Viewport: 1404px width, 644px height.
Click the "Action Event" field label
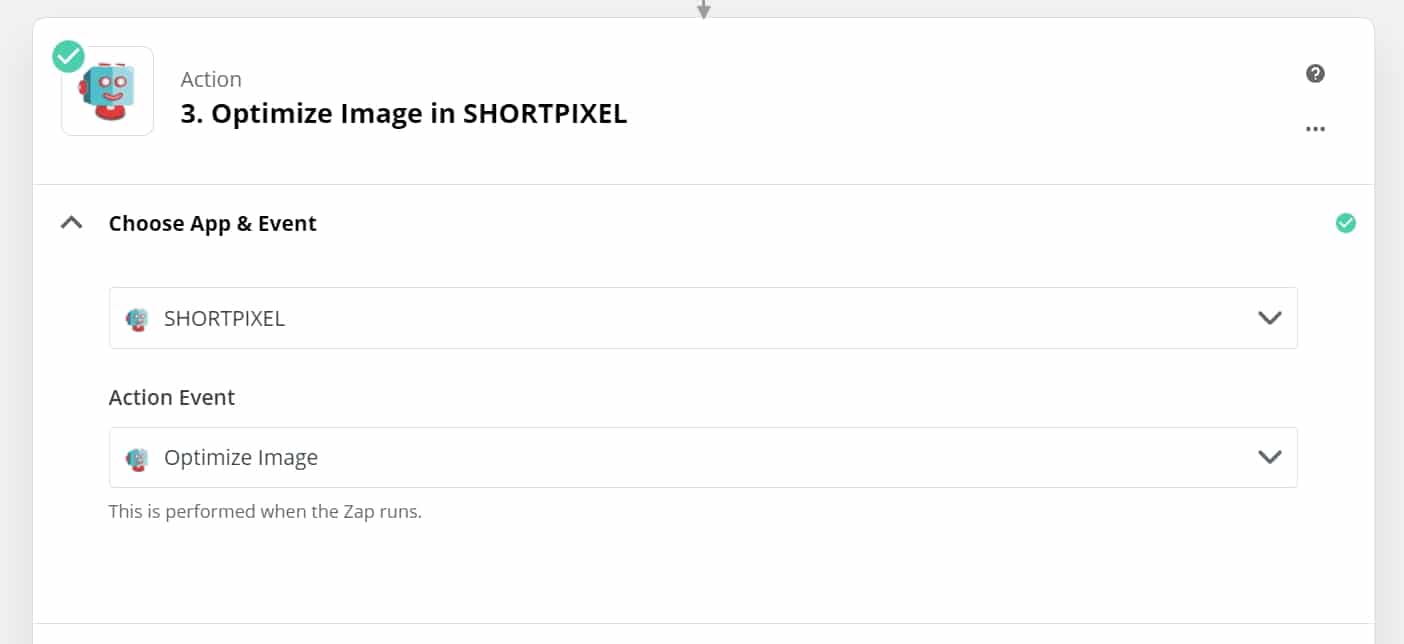[x=172, y=397]
